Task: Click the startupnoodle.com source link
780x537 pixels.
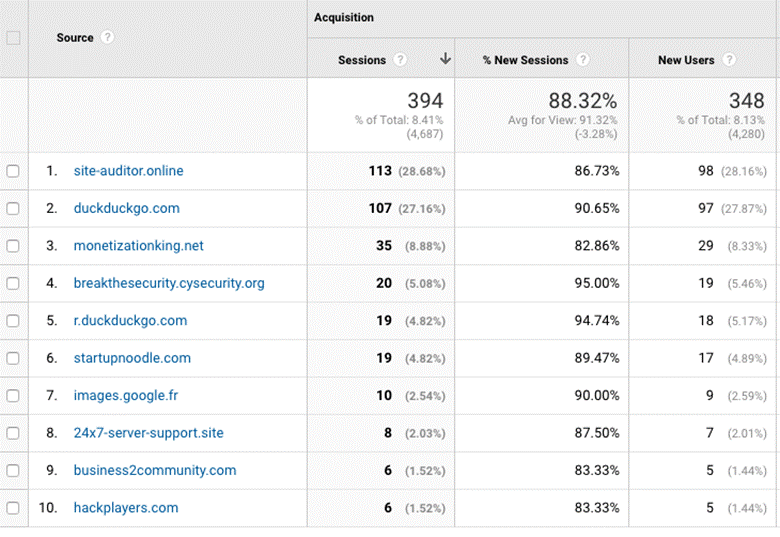Action: 132,358
